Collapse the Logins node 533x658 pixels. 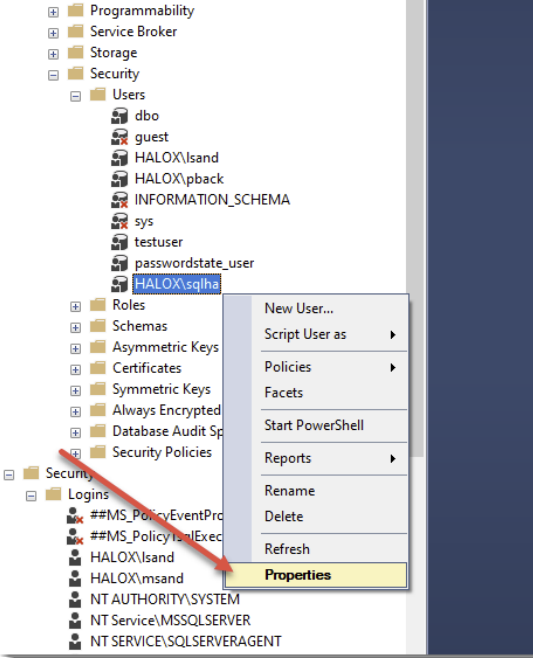pos(31,496)
